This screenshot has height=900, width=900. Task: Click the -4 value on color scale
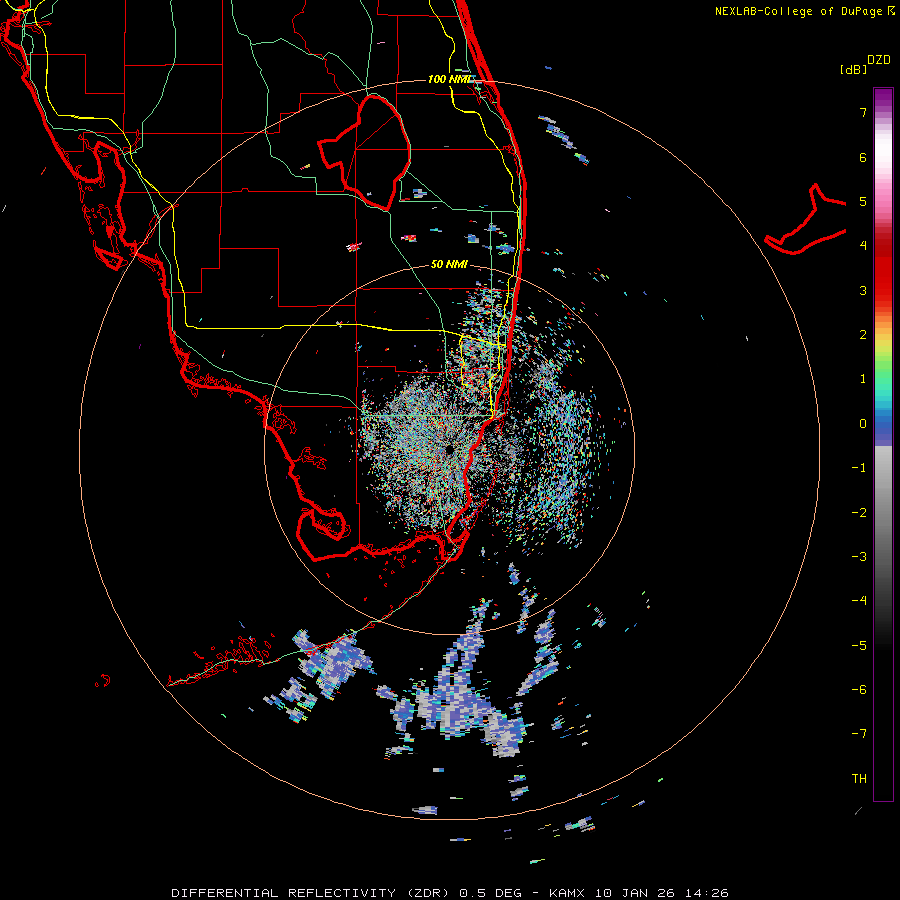pyautogui.click(x=859, y=601)
